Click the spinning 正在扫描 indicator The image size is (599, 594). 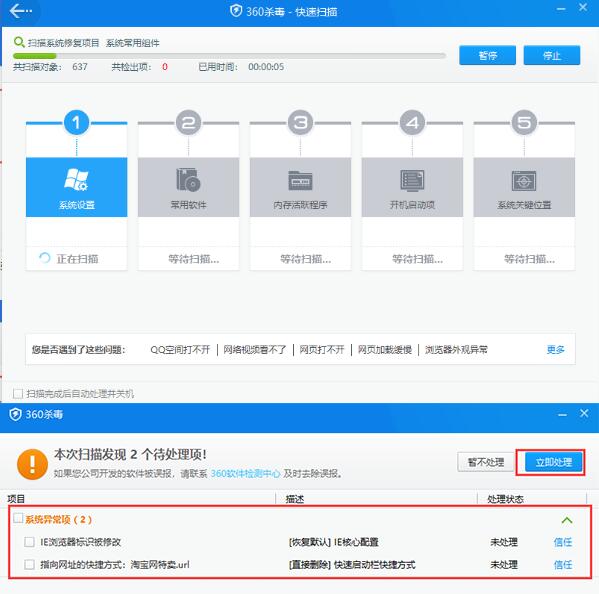[45, 259]
